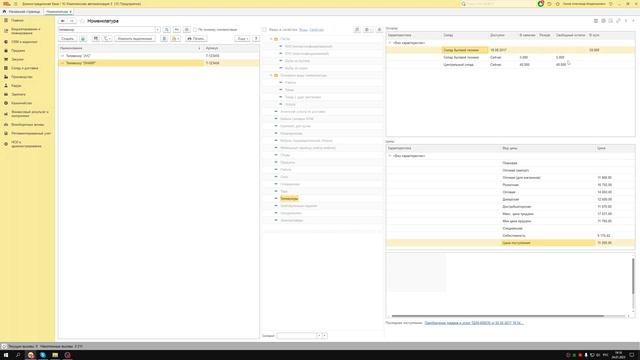Open the favorites star in title bar
This screenshot has height=360, width=640.
click(x=558, y=4)
